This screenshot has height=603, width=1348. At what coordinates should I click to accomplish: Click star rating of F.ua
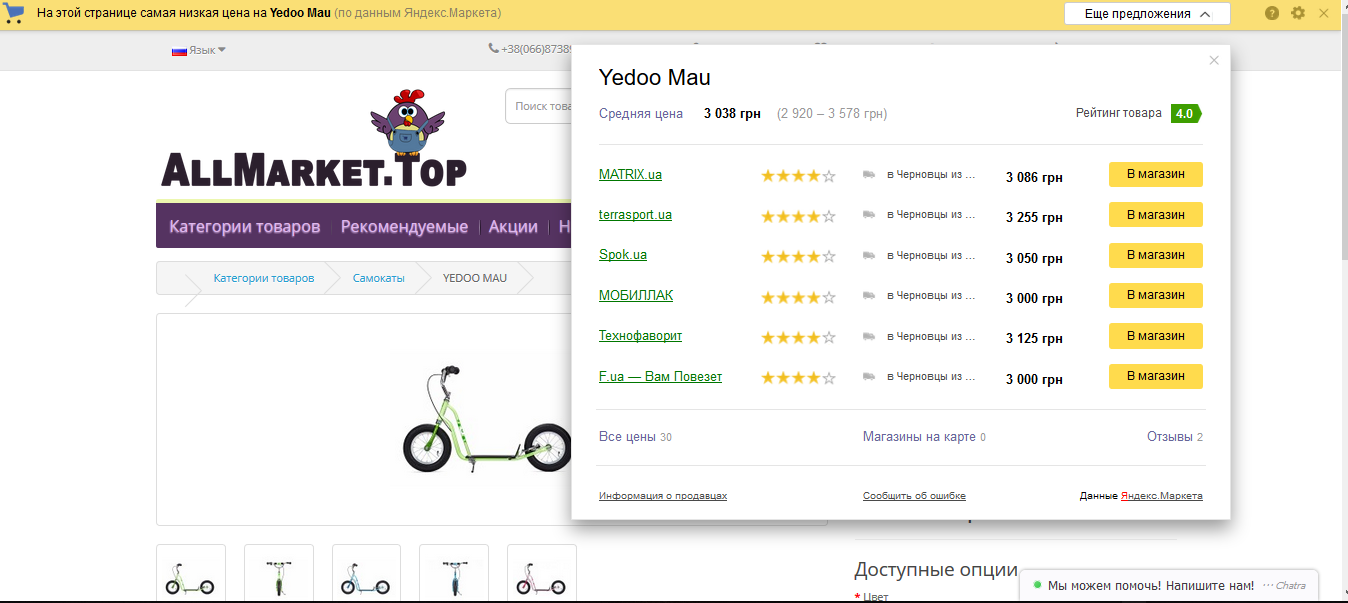798,378
